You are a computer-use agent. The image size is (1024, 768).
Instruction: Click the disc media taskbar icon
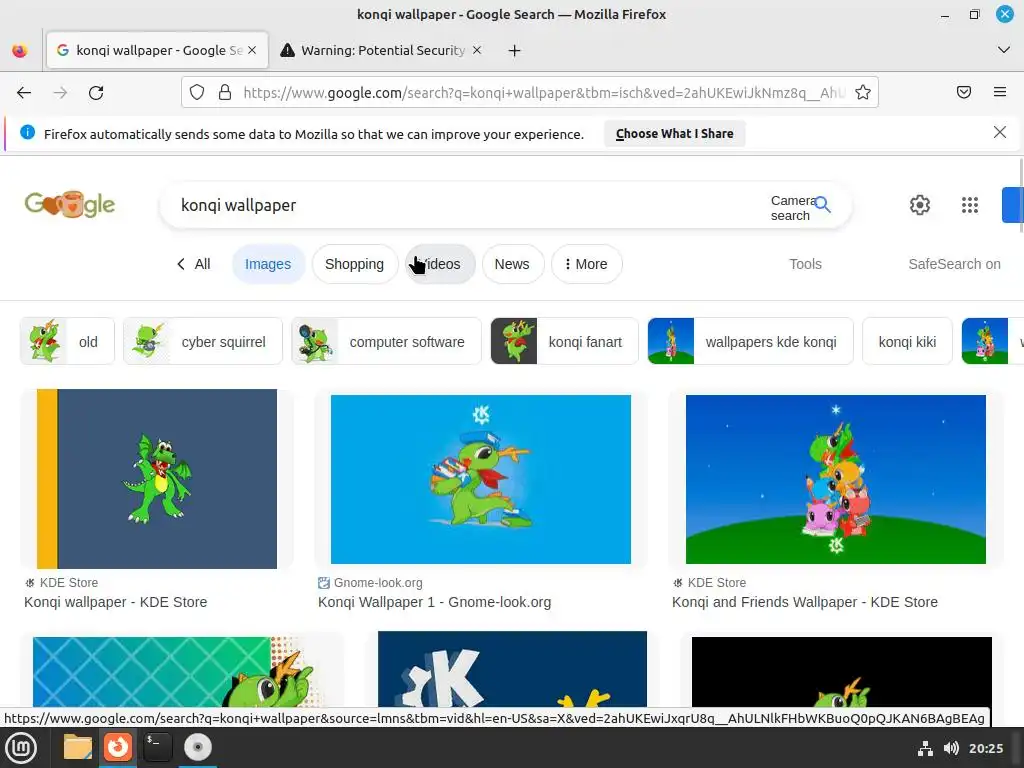(x=197, y=748)
